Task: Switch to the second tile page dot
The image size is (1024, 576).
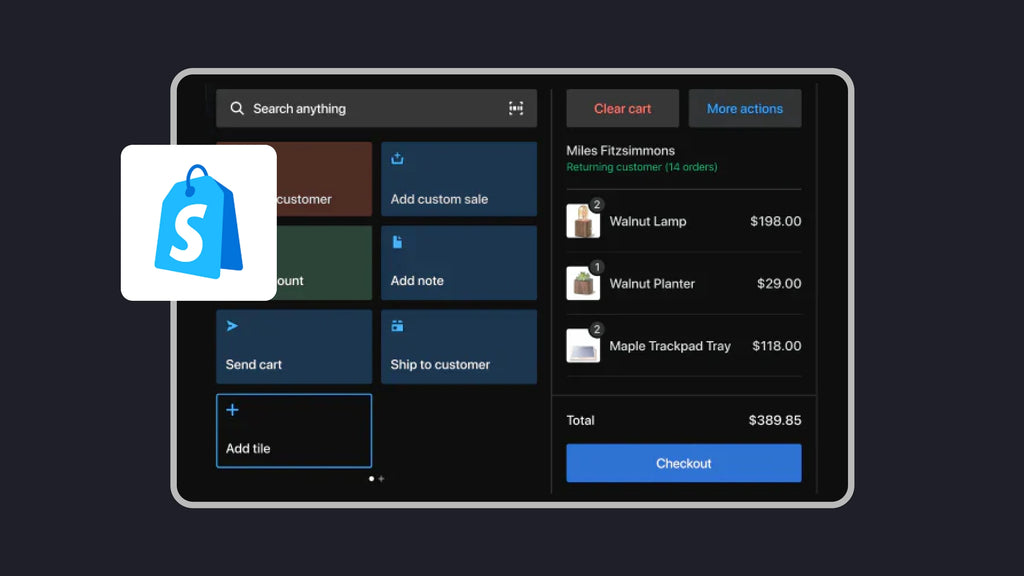Action: click(x=381, y=479)
